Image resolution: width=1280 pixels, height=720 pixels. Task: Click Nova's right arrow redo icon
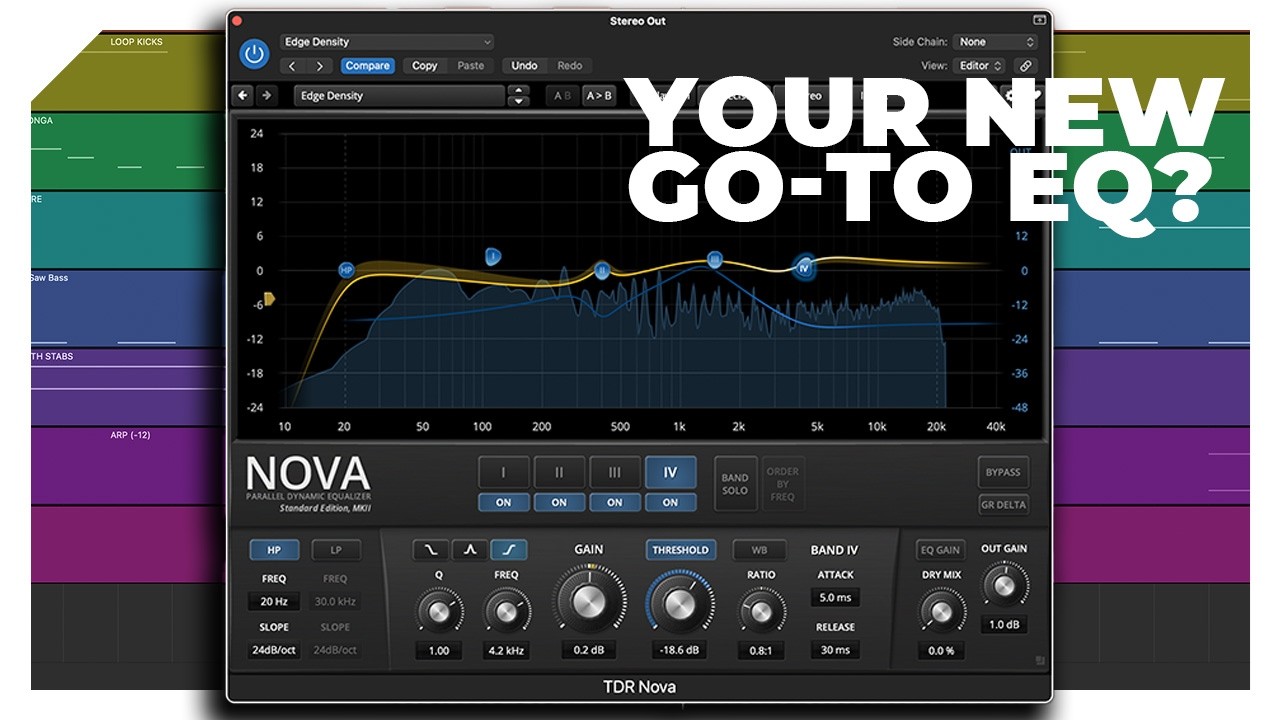tap(266, 96)
